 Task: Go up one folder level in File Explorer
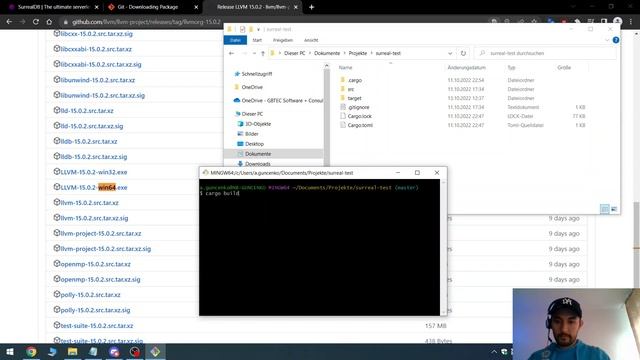click(x=262, y=53)
